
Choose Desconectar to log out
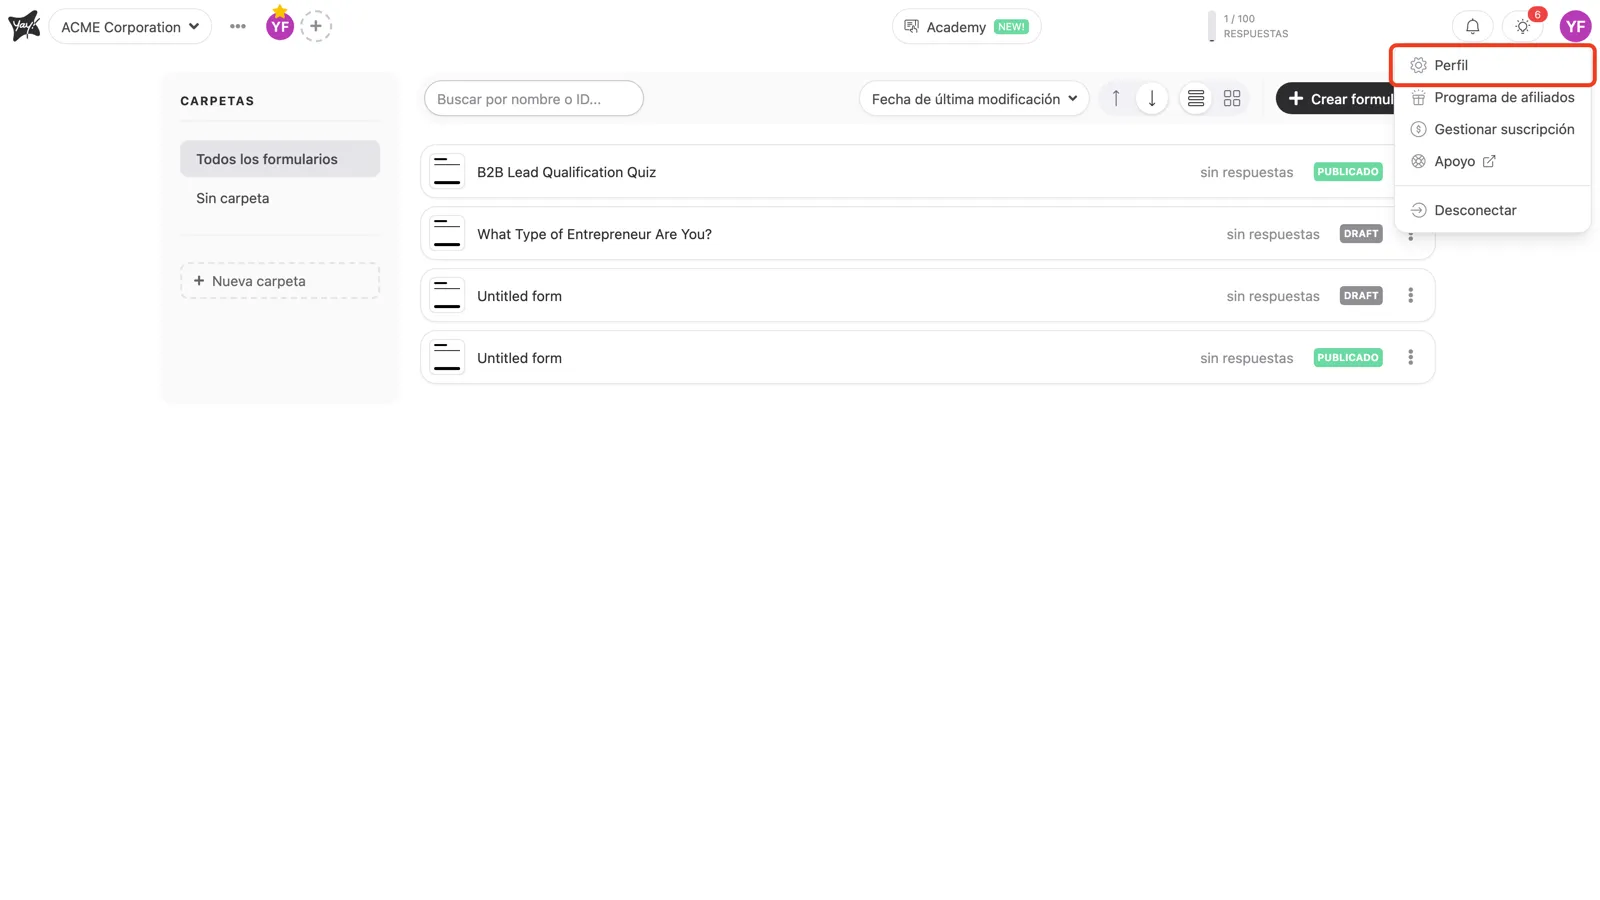tap(1492, 210)
